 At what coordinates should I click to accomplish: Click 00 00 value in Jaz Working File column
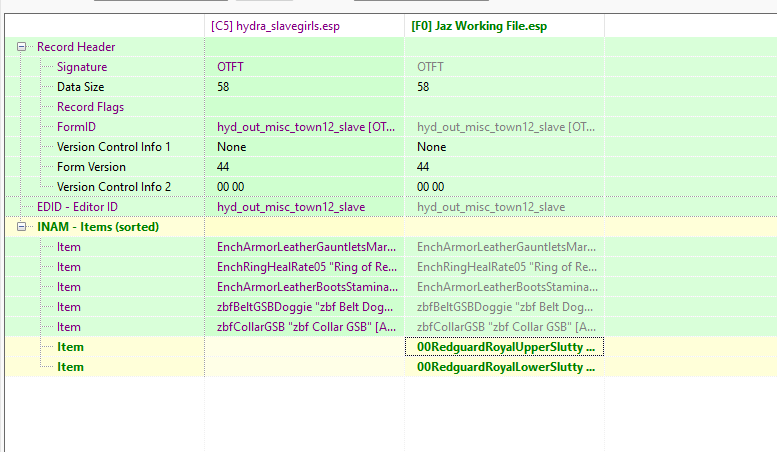pyautogui.click(x=431, y=187)
